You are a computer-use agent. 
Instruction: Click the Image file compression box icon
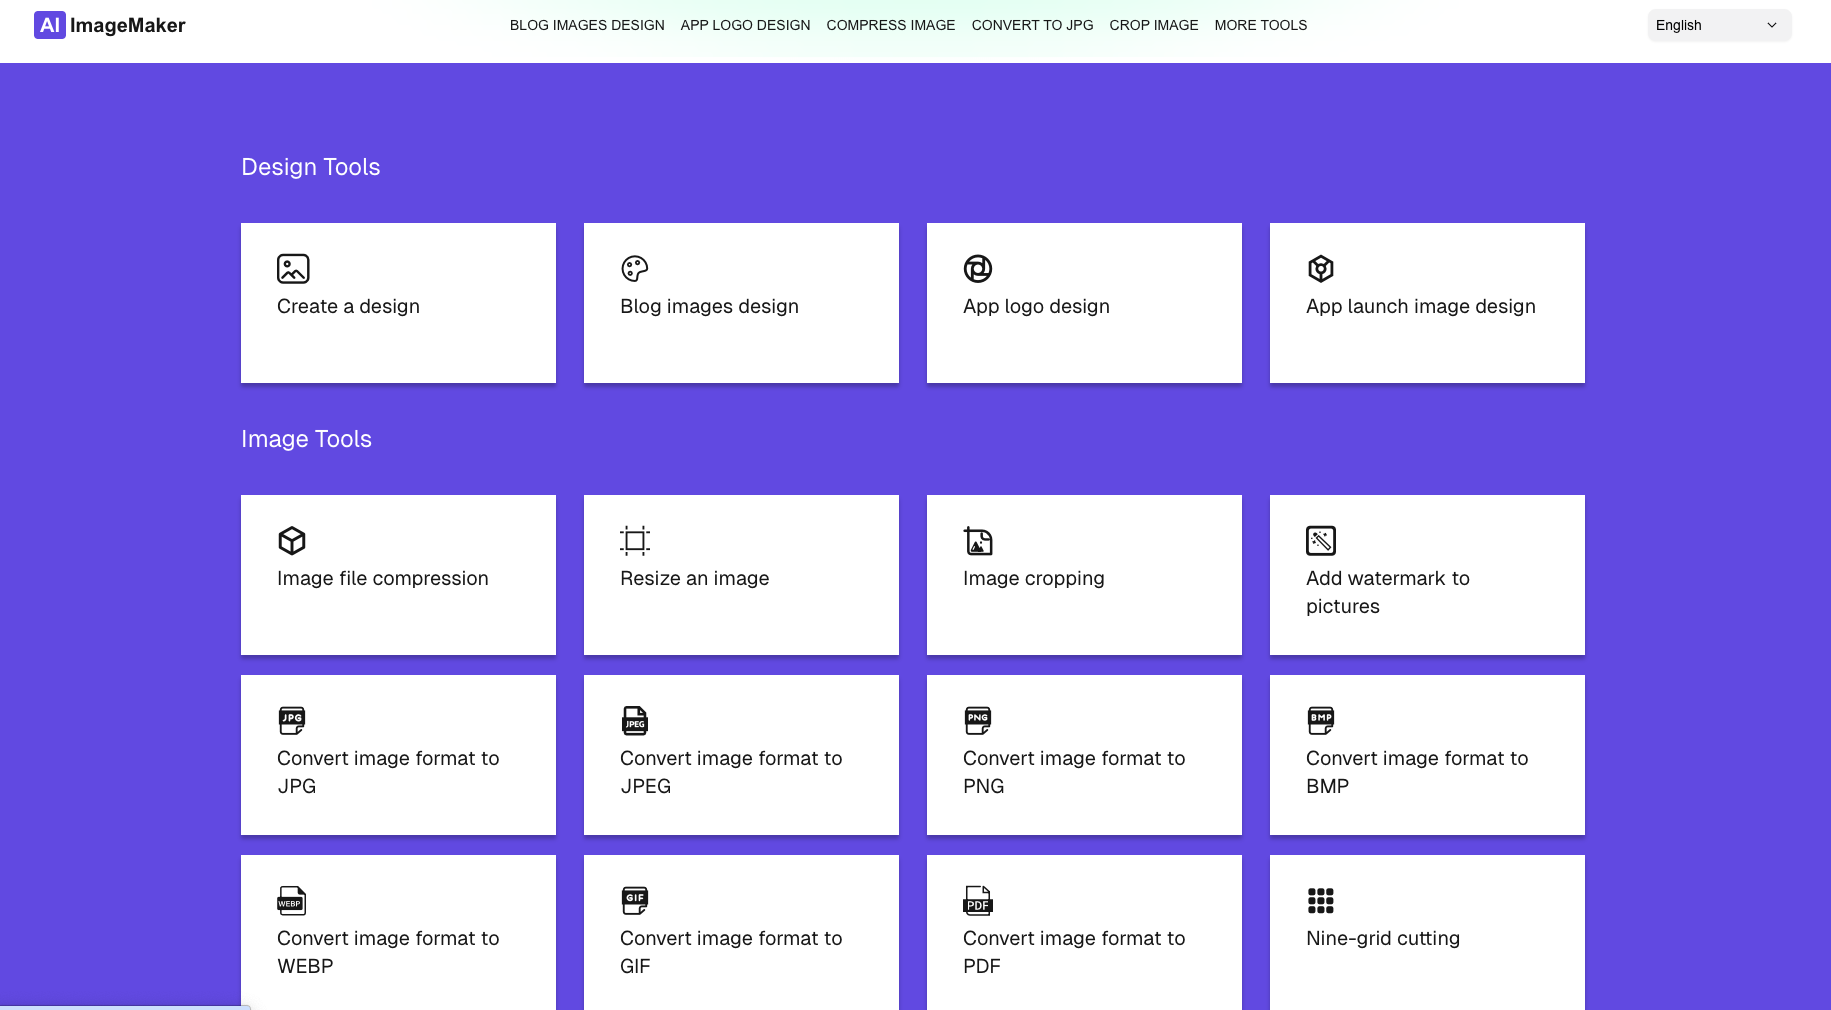click(291, 539)
